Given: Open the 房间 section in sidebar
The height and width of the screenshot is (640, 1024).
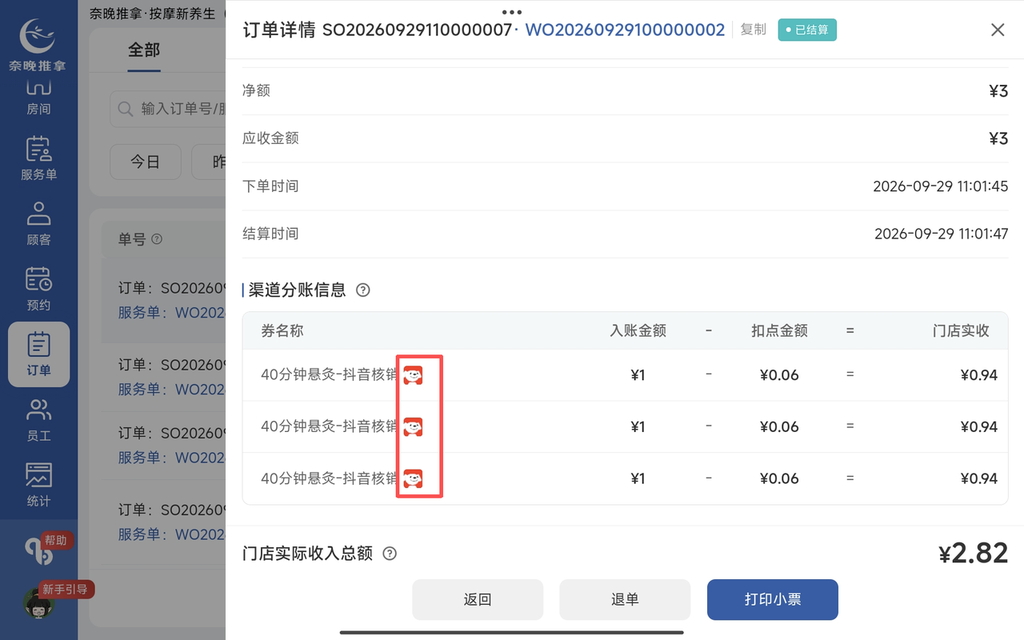Looking at the screenshot, I should coord(39,97).
